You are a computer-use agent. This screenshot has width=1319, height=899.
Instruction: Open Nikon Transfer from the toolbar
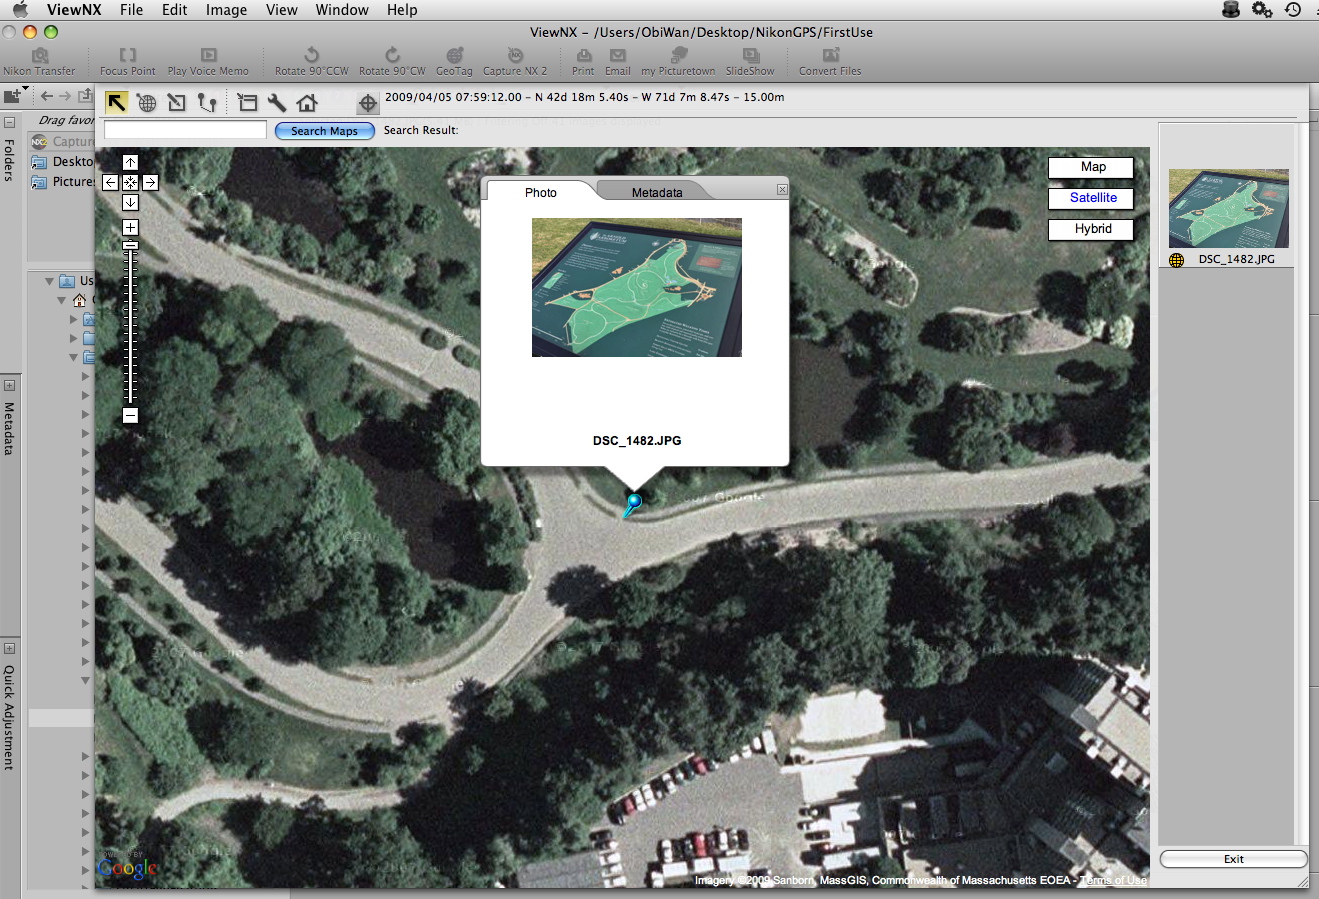39,62
